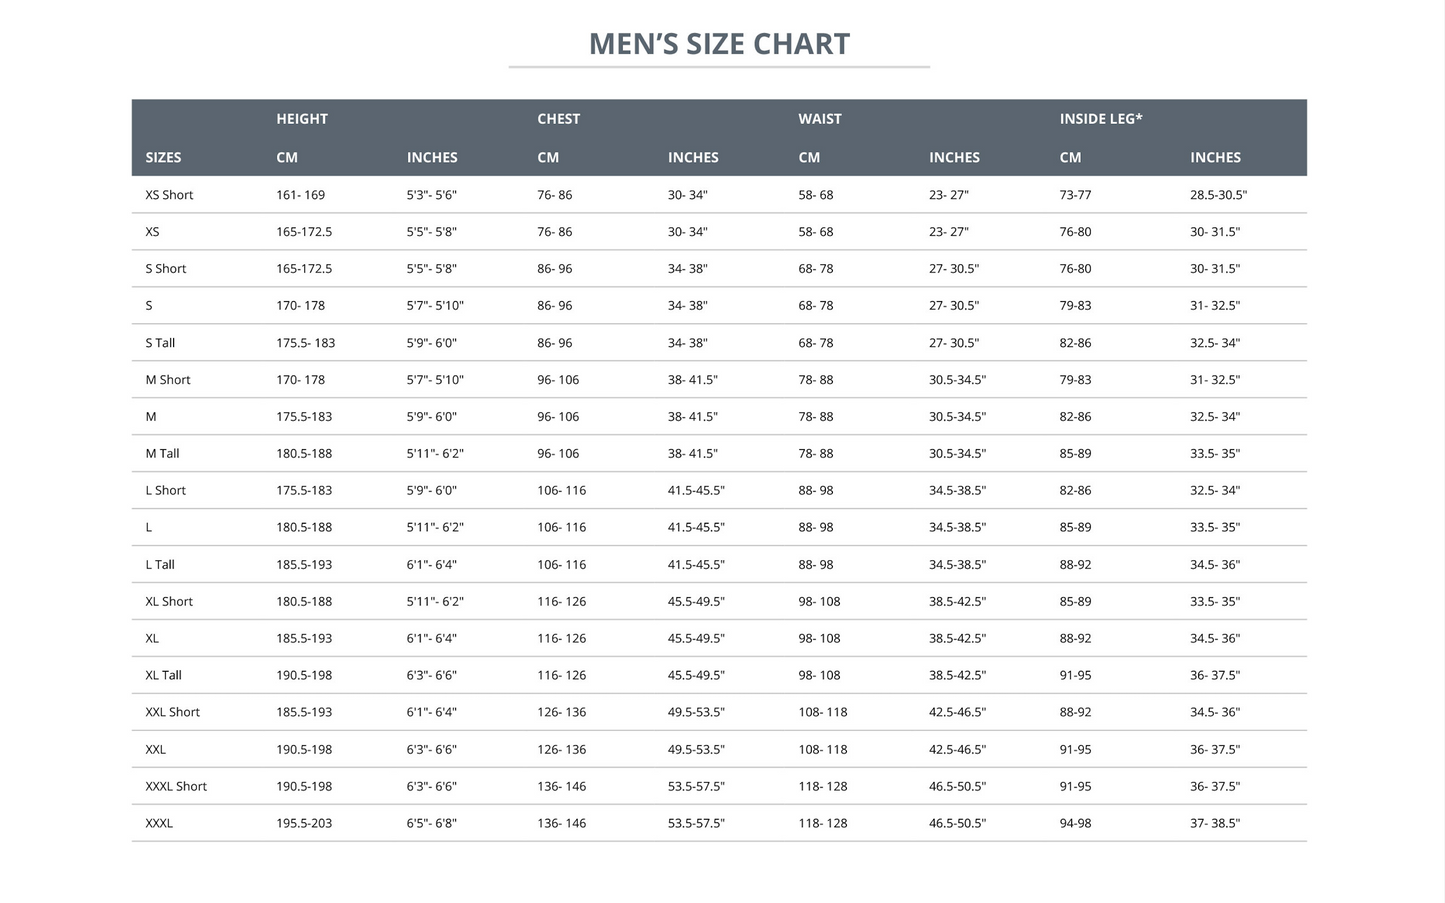This screenshot has height=903, width=1445.
Task: Select the XS Short row label
Action: 169,195
